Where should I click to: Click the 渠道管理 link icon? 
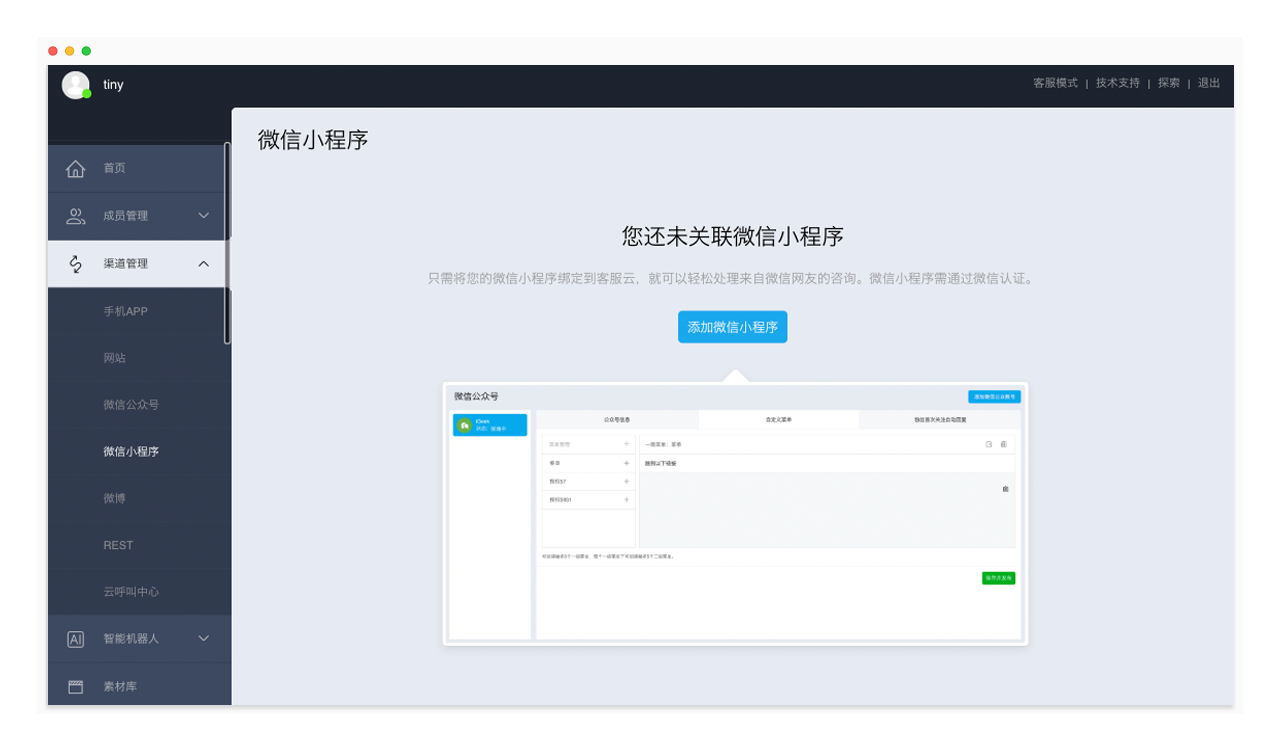pos(75,264)
